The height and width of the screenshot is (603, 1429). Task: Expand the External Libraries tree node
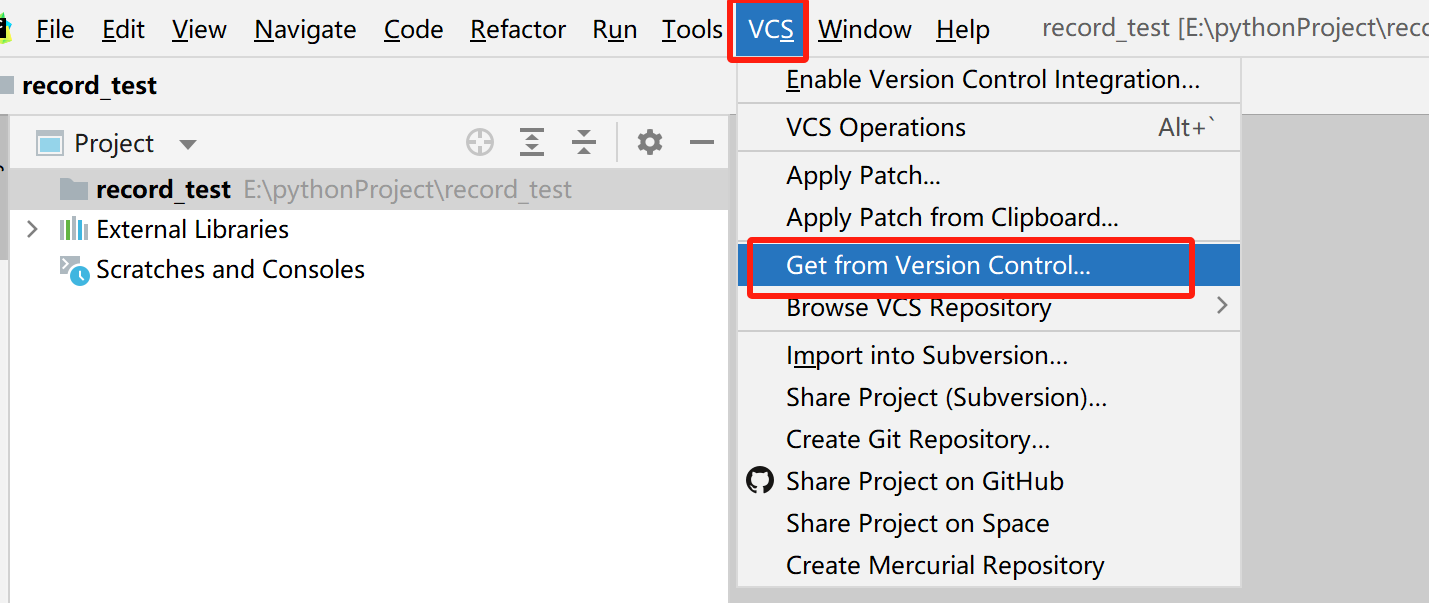pos(32,229)
